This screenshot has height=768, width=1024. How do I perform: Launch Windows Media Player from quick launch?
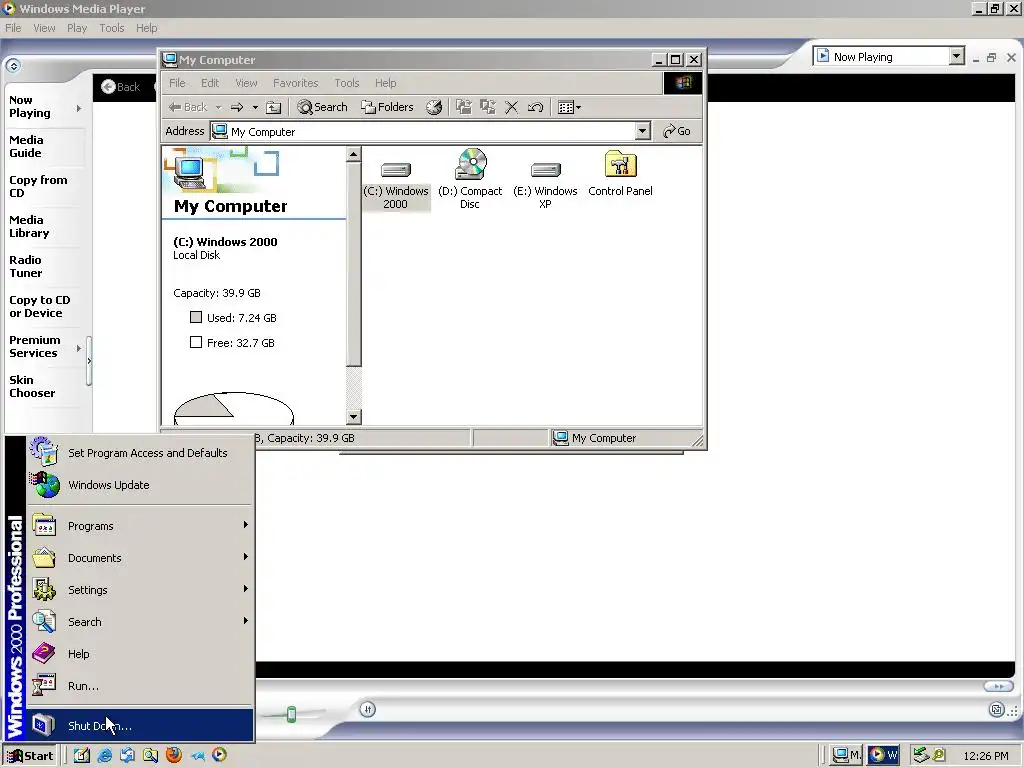coord(219,755)
